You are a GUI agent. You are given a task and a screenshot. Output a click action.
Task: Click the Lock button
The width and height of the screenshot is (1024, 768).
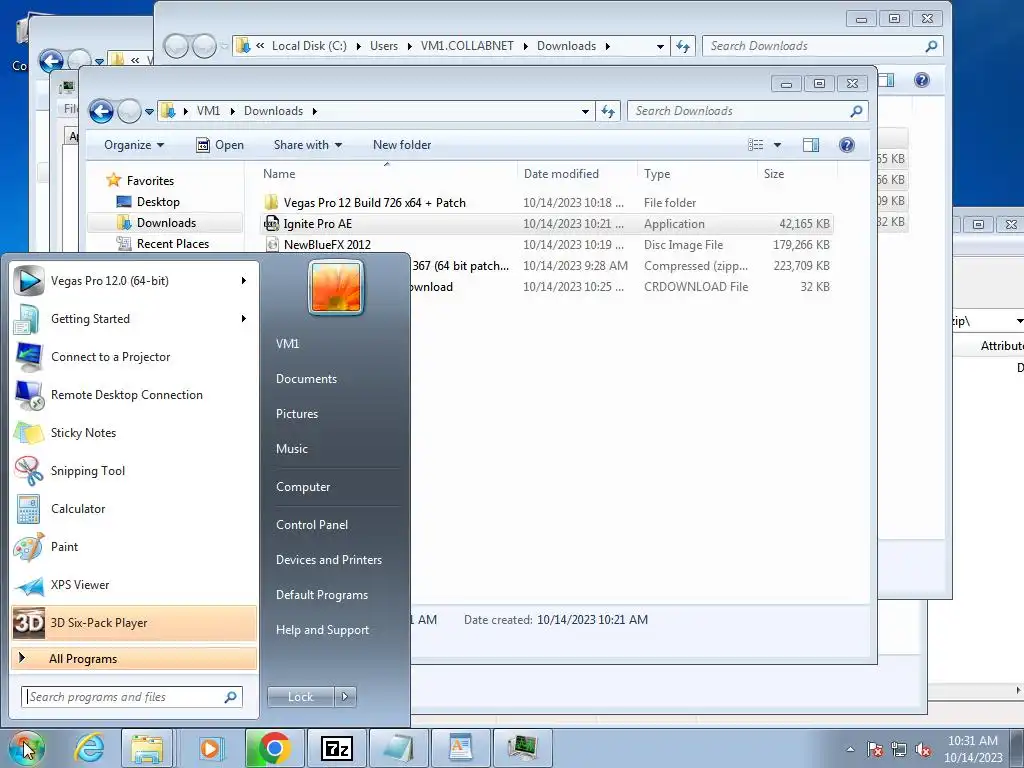pos(300,697)
